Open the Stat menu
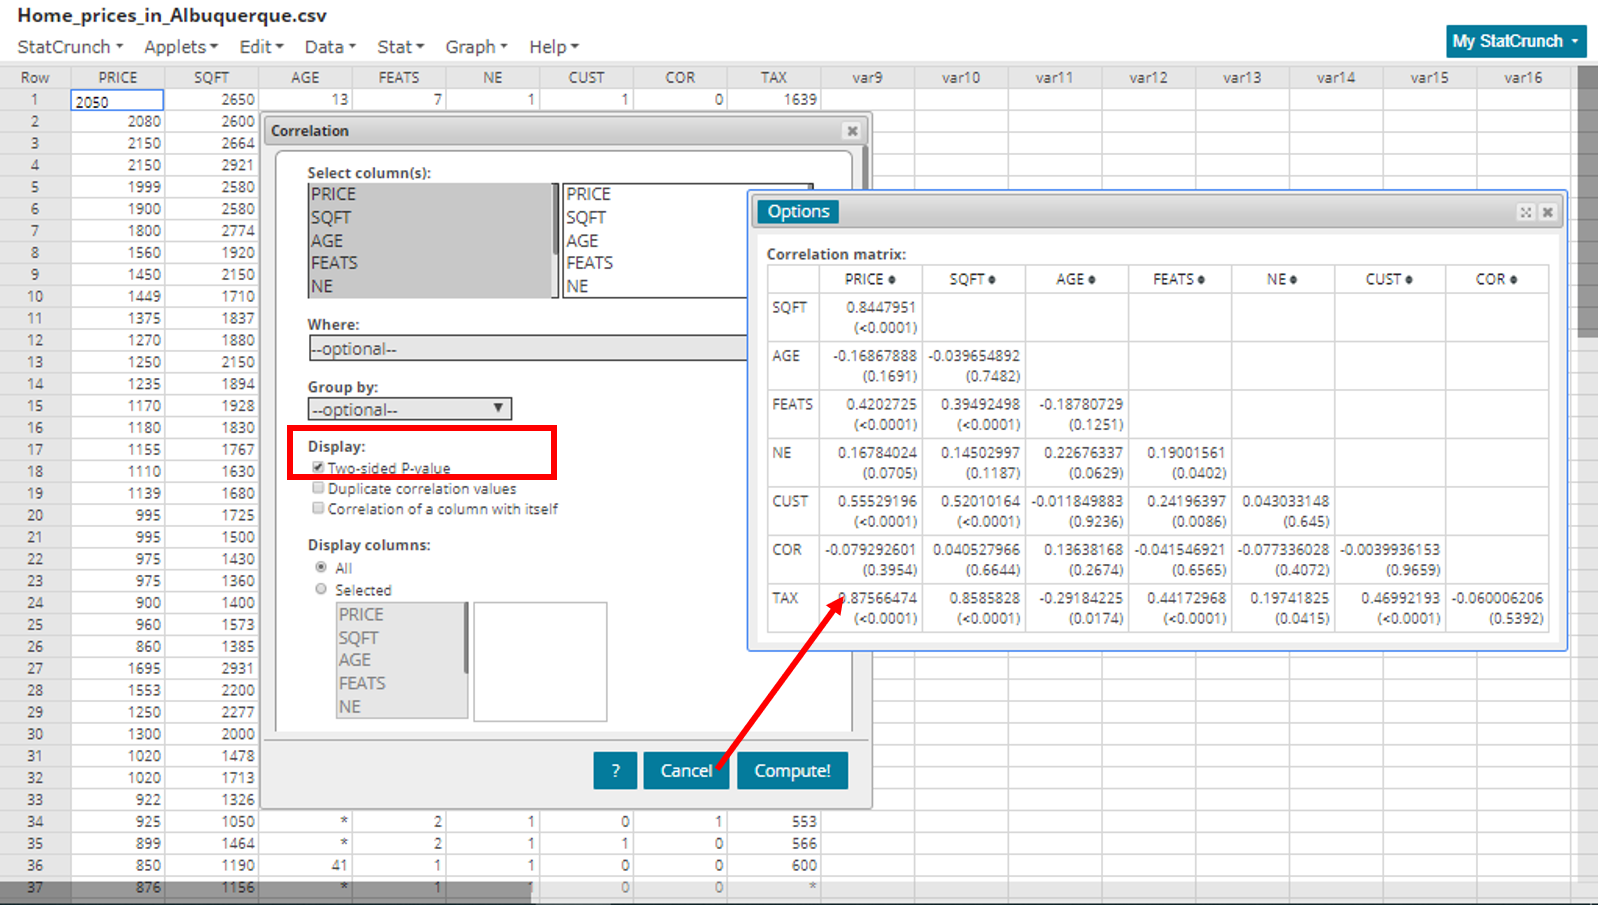Screen dimensions: 1598x905 (400, 47)
